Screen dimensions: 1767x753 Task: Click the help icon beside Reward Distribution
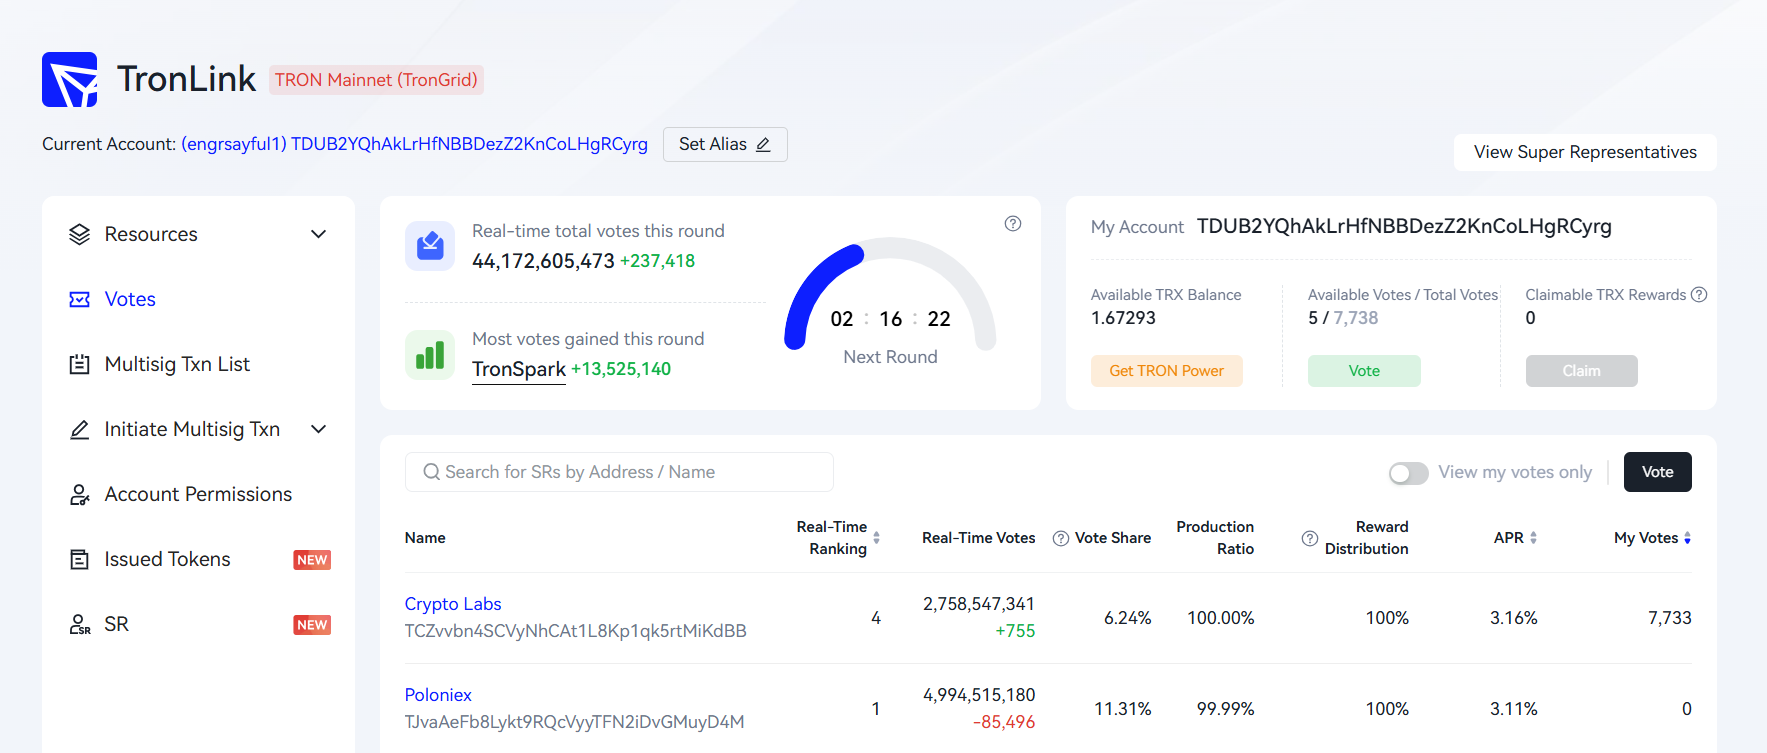pos(1309,538)
